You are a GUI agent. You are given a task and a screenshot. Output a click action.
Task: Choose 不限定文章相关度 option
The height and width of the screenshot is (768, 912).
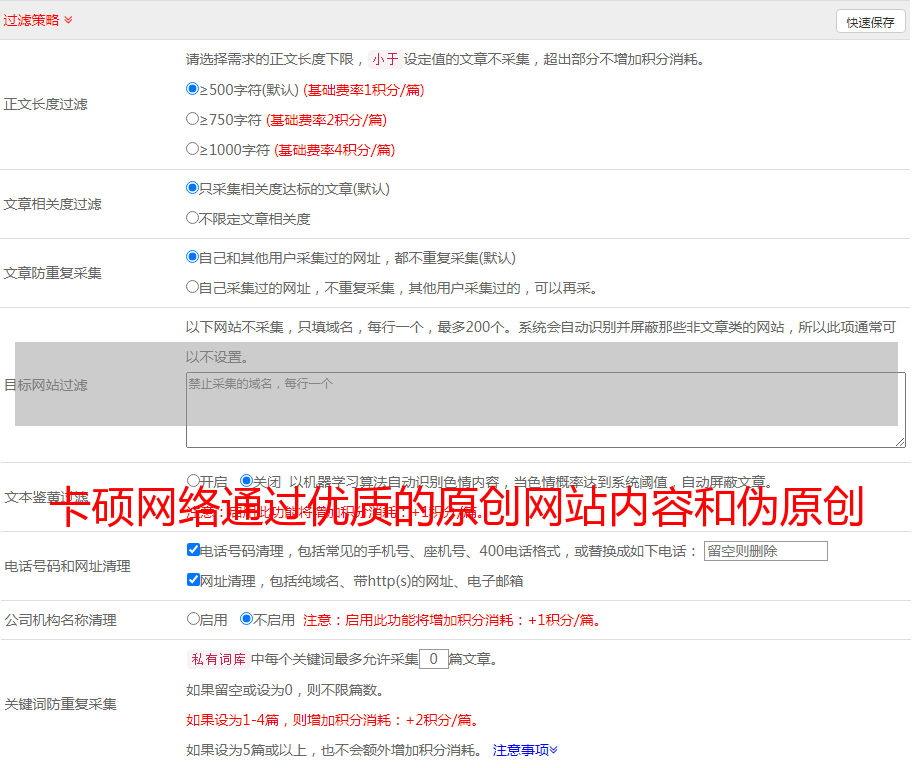point(193,218)
